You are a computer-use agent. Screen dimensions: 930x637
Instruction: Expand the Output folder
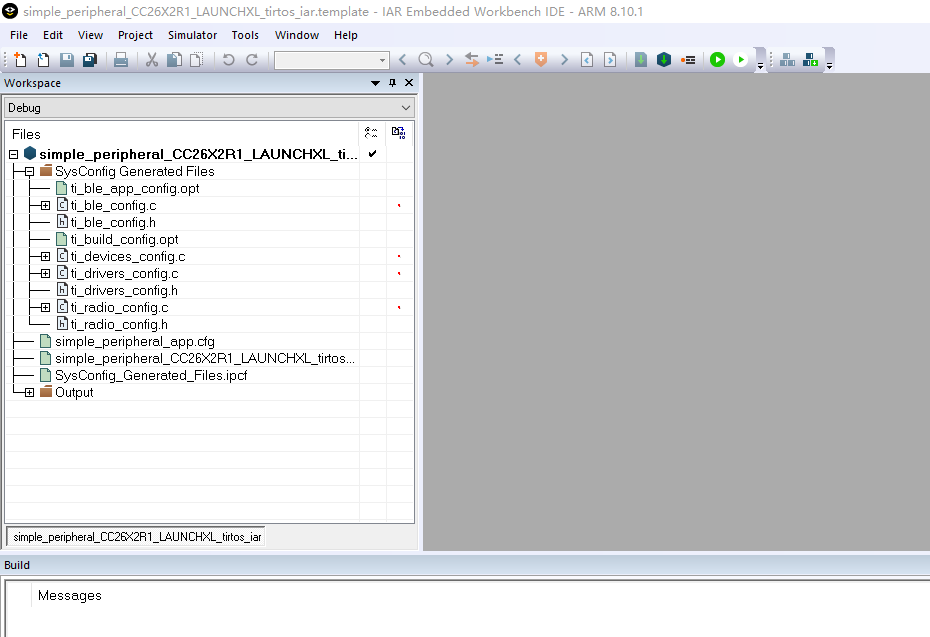30,393
